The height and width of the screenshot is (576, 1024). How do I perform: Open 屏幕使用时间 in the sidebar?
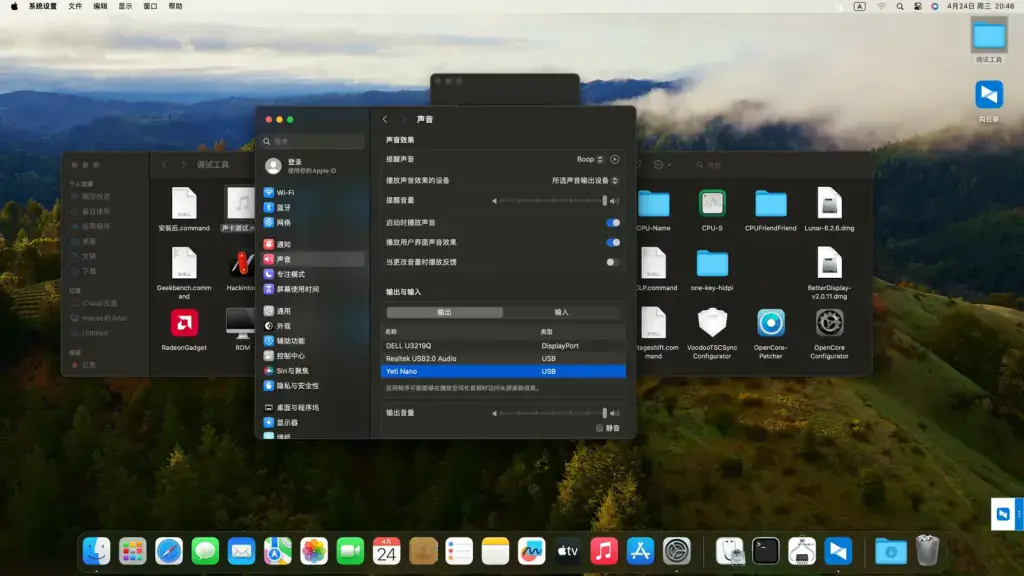click(313, 289)
